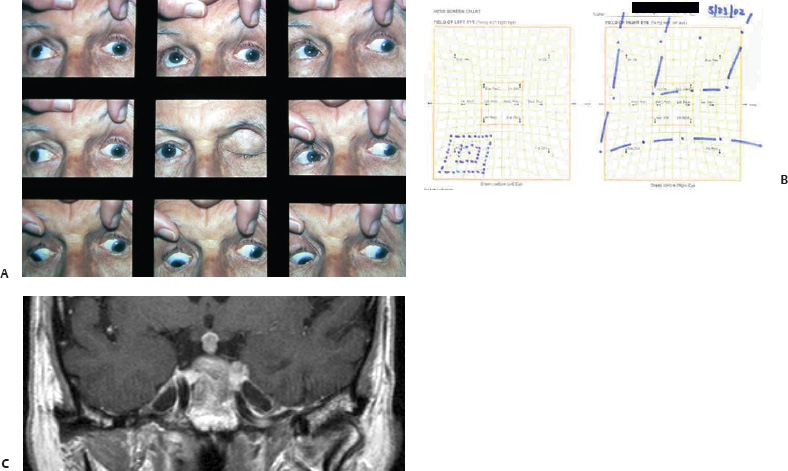
Task: Click the coronal MRI brain scan image
Action: click(213, 383)
